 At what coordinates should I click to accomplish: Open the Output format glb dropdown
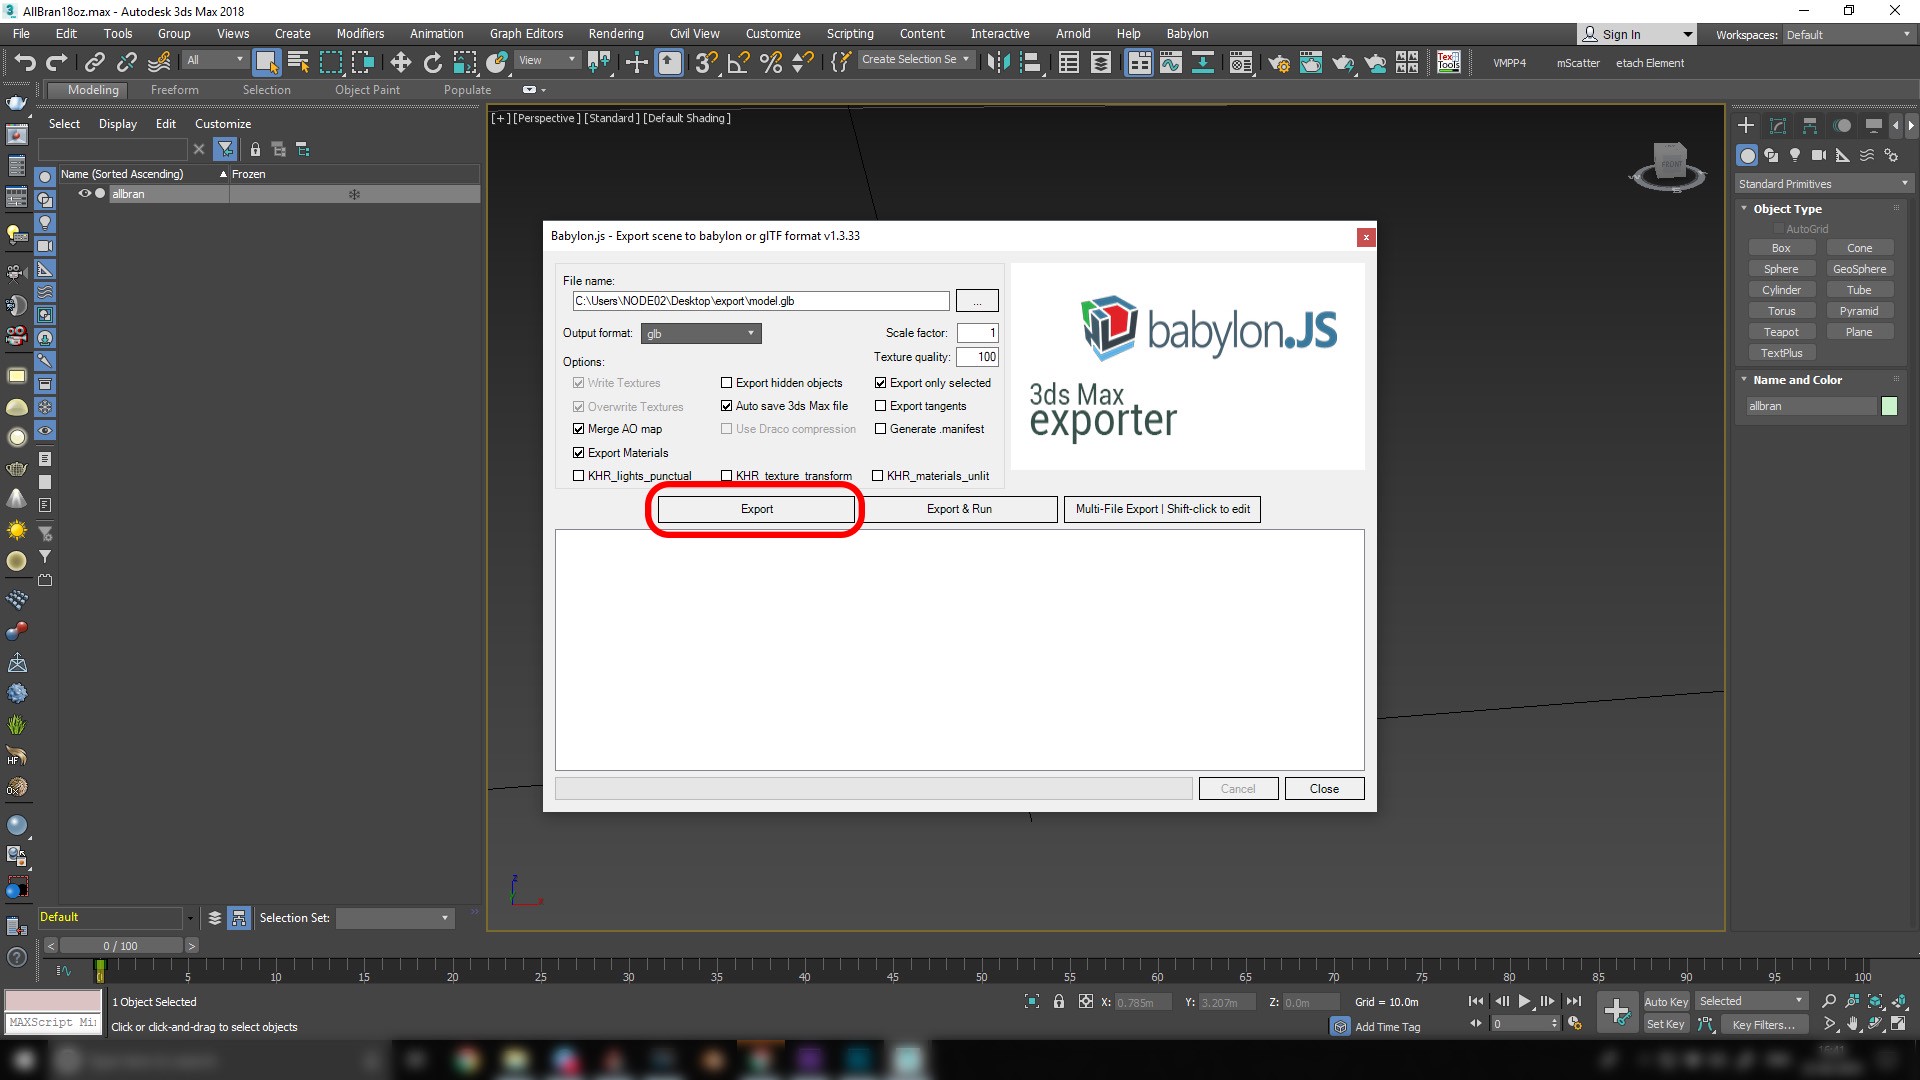point(701,334)
